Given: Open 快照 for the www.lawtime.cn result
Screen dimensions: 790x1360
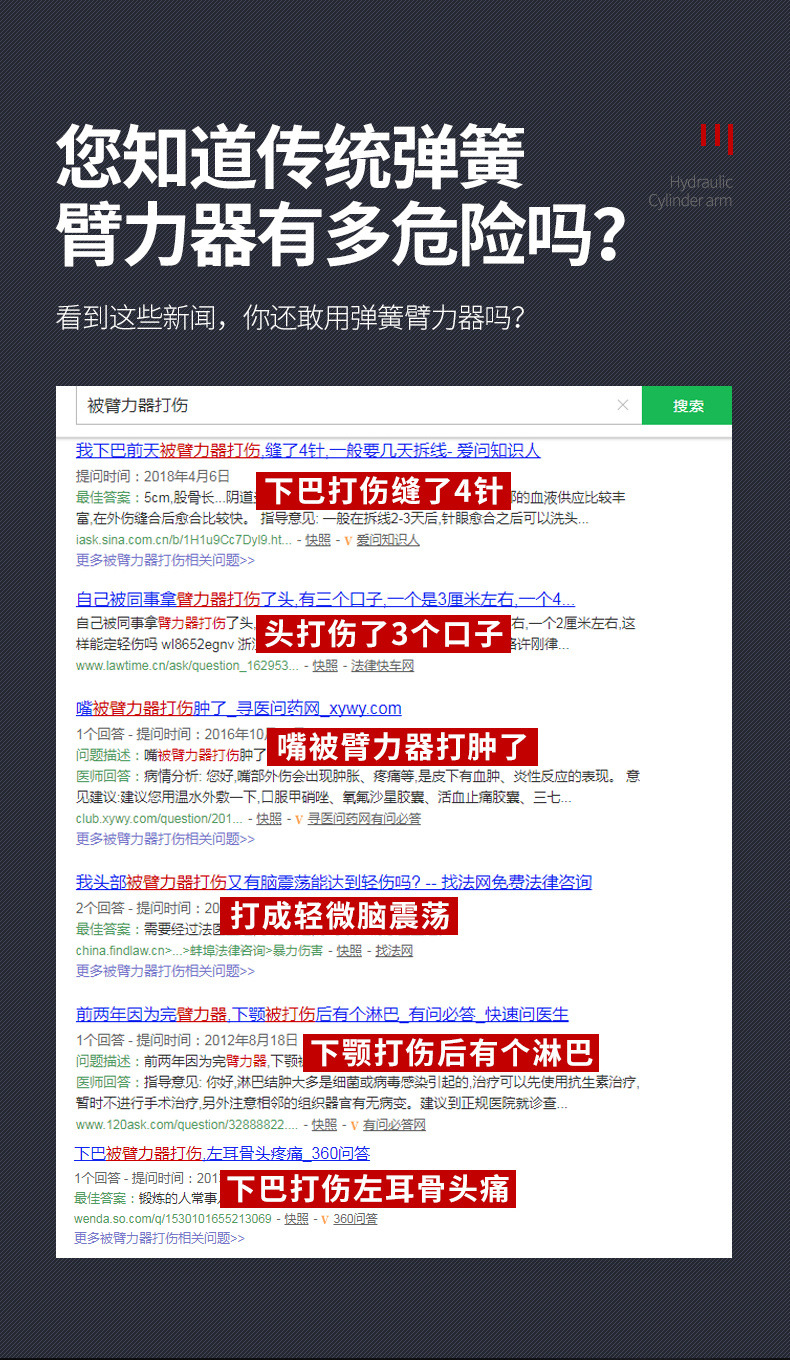Looking at the screenshot, I should 325,665.
